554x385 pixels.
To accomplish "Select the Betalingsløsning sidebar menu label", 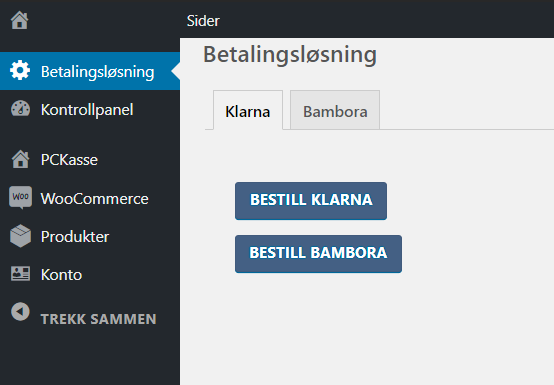I will click(98, 72).
